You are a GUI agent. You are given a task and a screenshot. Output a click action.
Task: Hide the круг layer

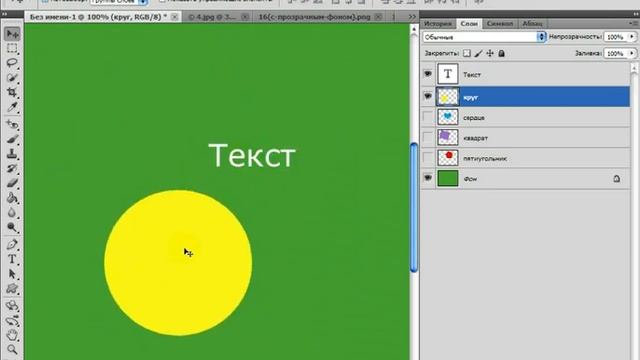pos(428,96)
